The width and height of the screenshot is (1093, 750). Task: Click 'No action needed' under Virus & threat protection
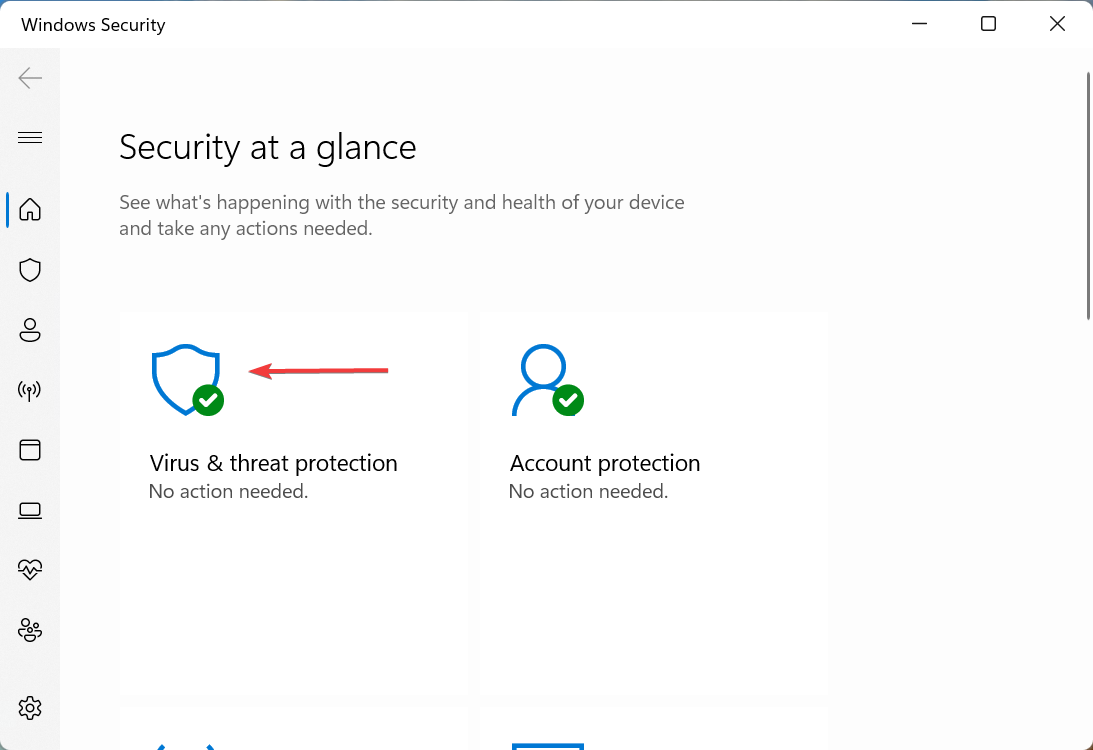click(228, 491)
